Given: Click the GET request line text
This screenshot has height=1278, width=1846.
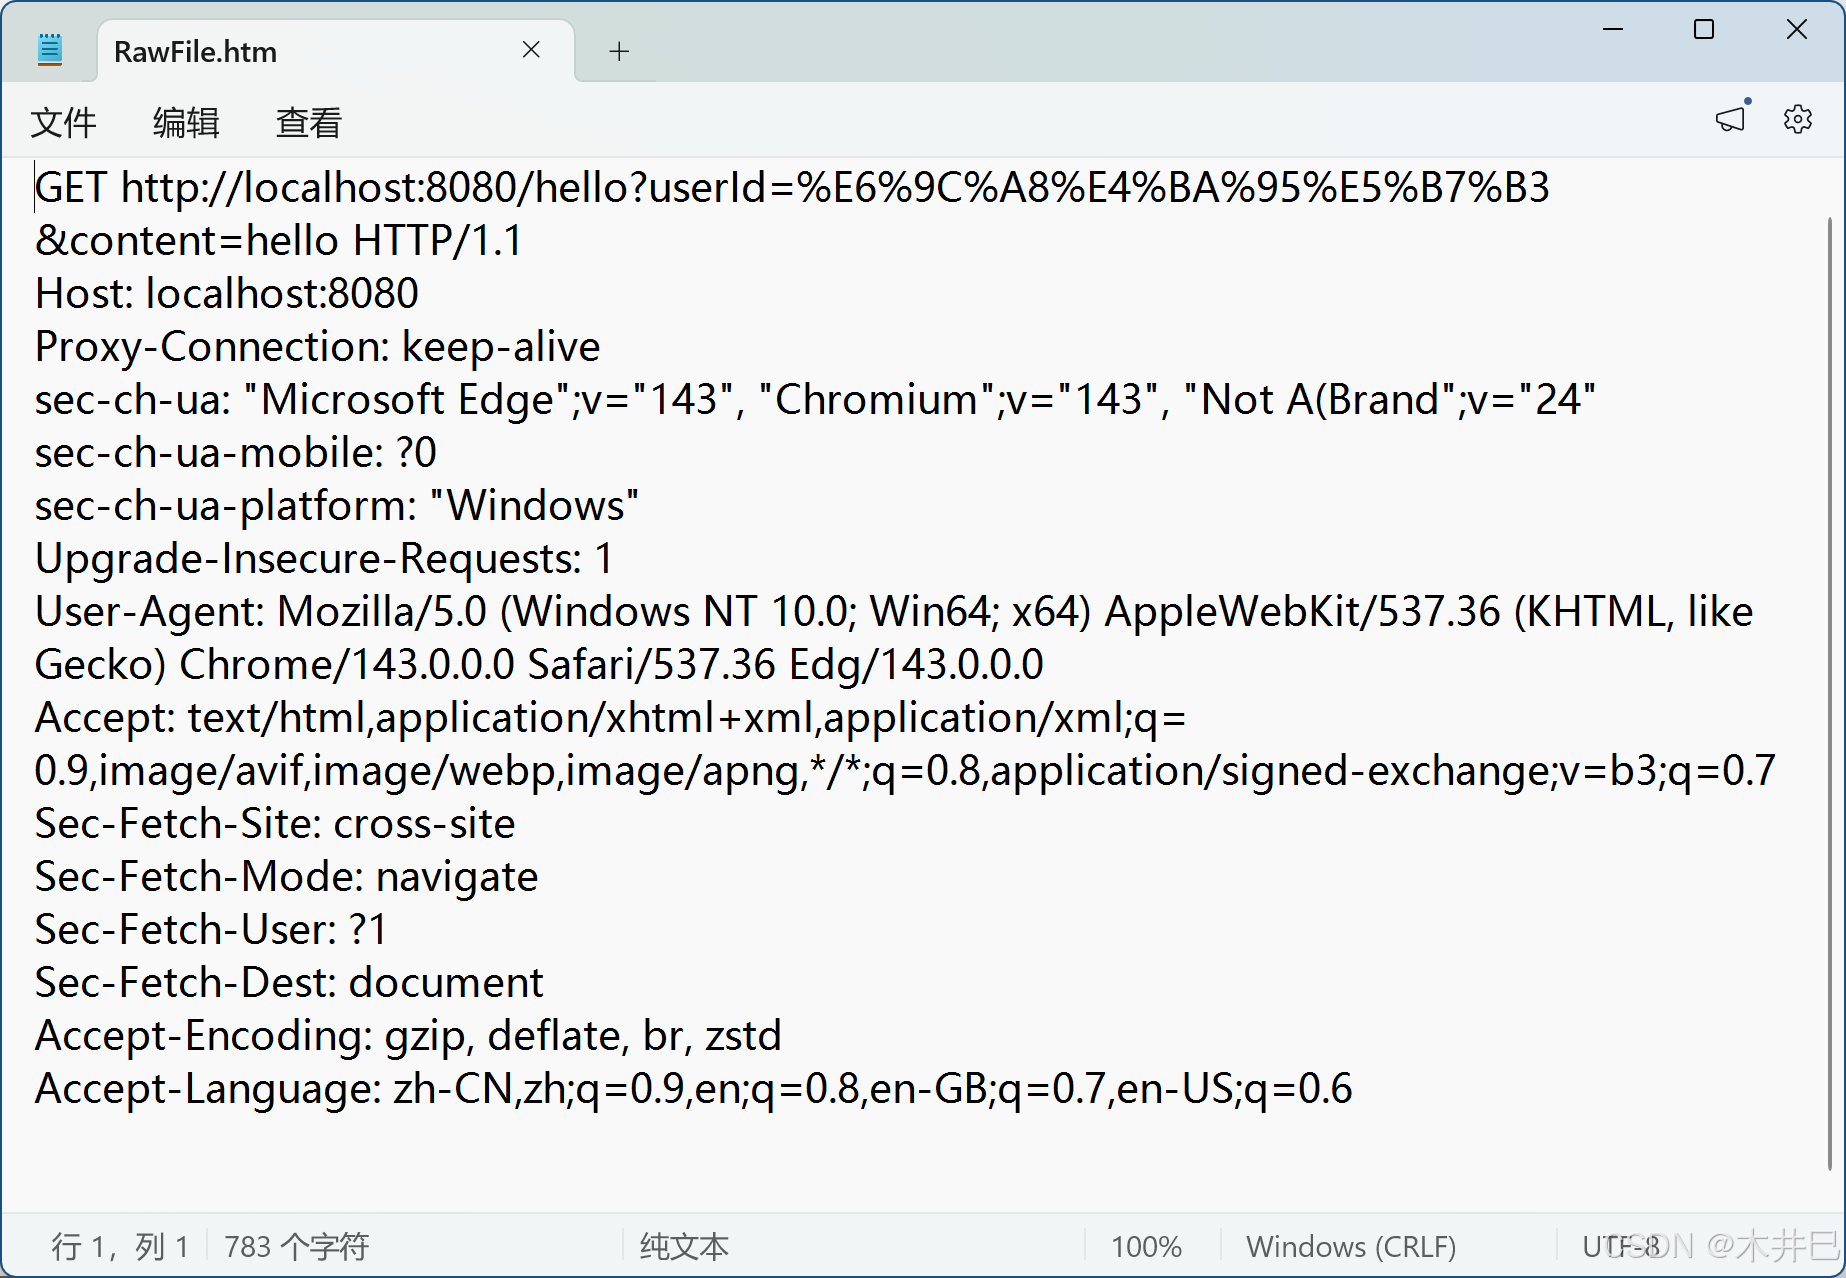Looking at the screenshot, I should [792, 188].
